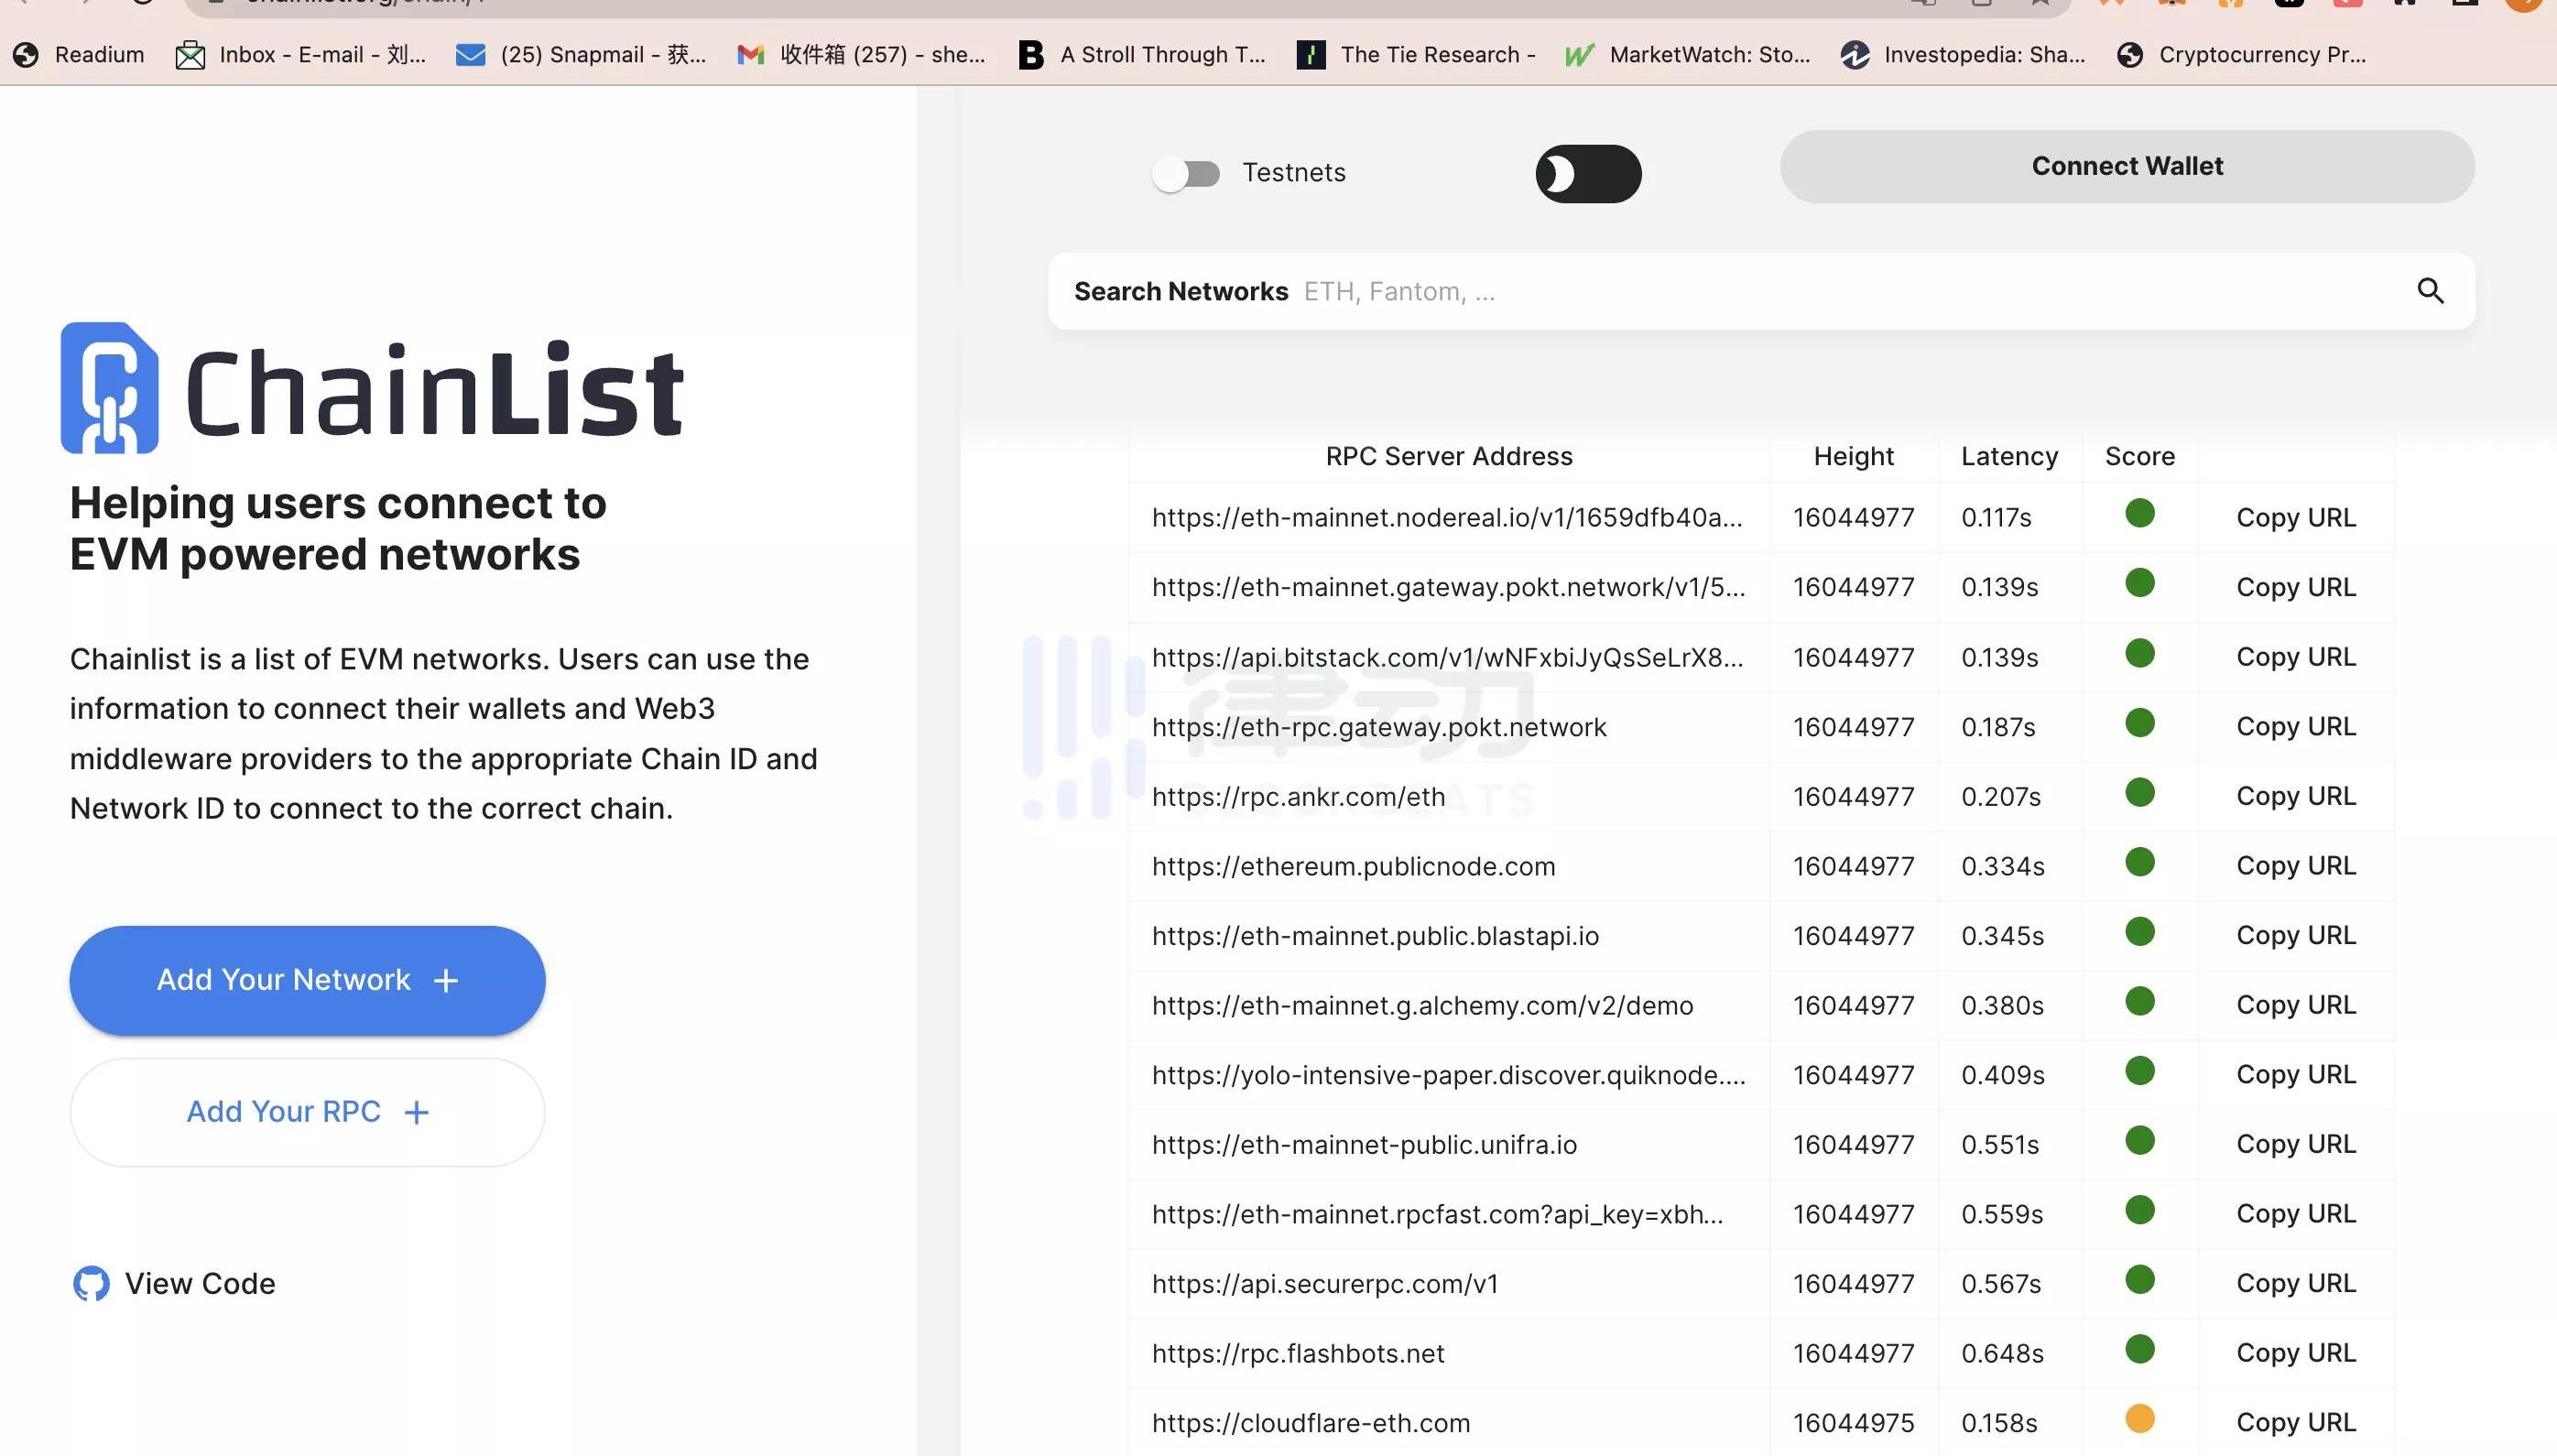2557x1456 pixels.
Task: Open the MarketWatch bookmark
Action: coord(1688,54)
